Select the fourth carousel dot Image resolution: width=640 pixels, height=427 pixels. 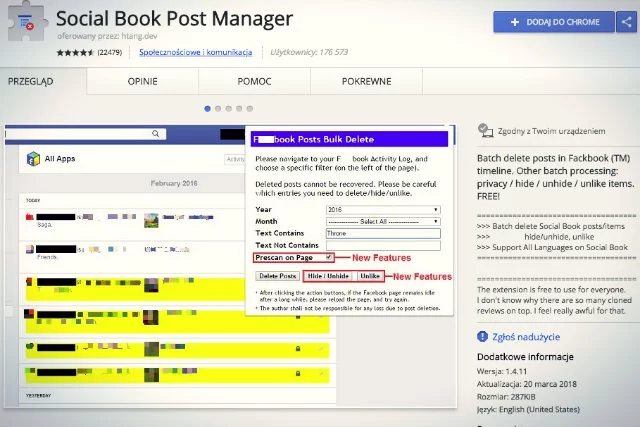239,109
